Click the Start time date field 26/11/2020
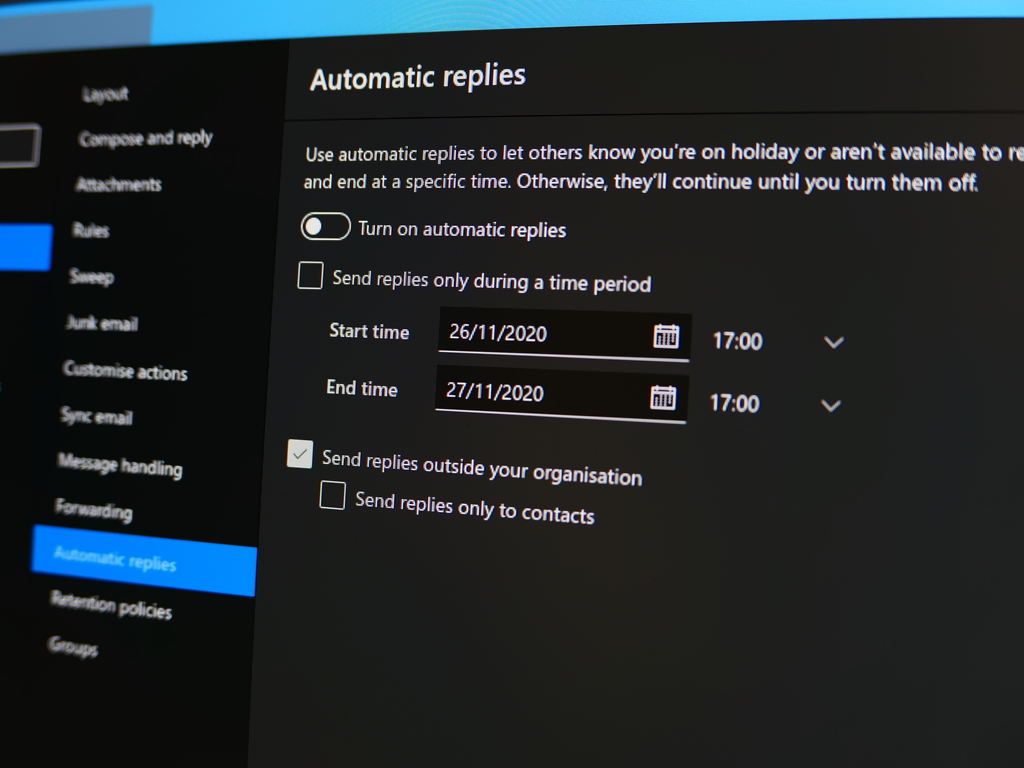1024x768 pixels. (x=540, y=333)
